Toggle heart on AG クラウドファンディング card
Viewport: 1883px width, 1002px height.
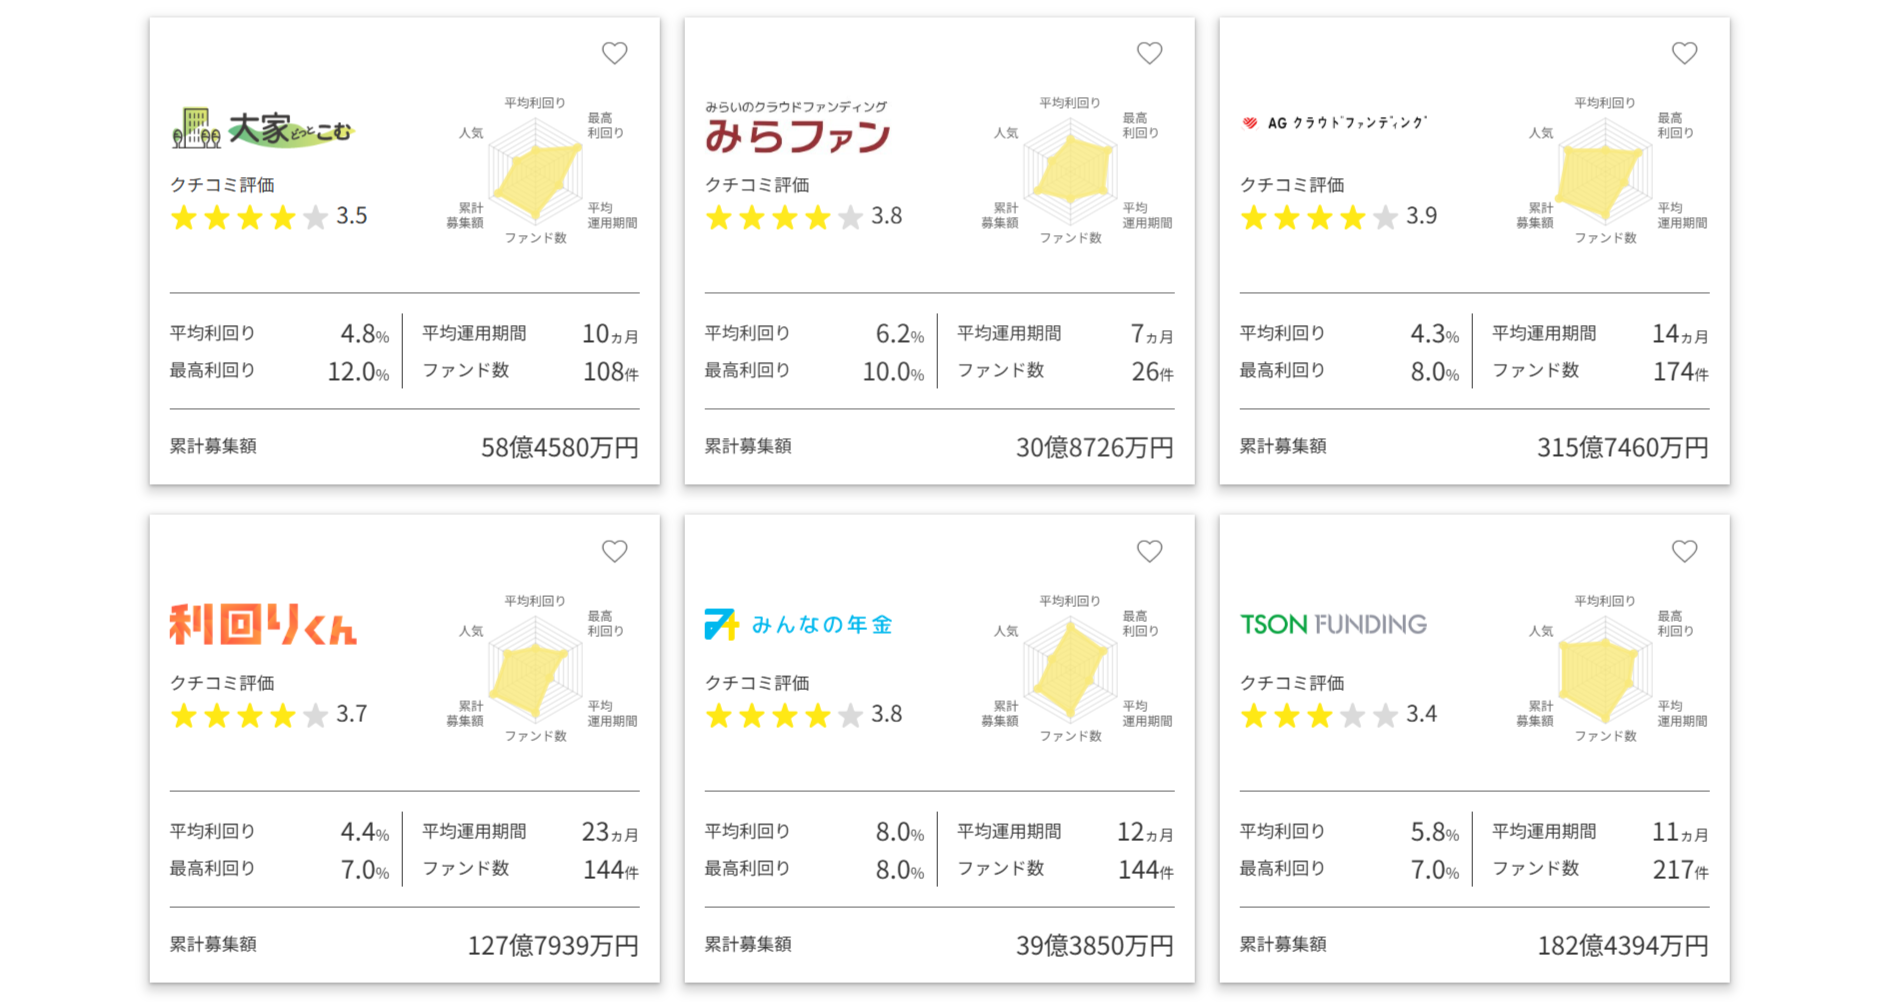coord(1684,53)
